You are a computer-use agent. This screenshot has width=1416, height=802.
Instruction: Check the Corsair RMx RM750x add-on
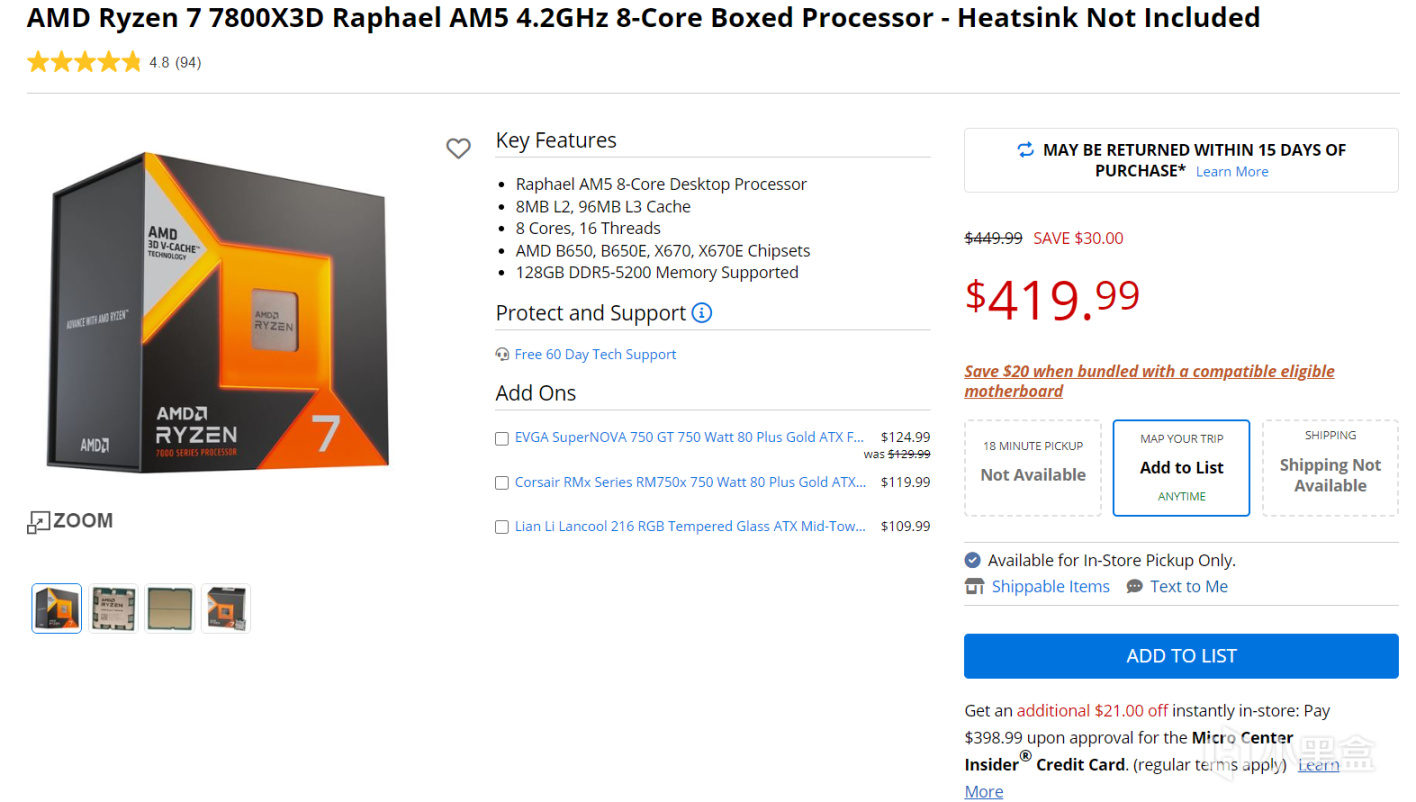point(502,483)
